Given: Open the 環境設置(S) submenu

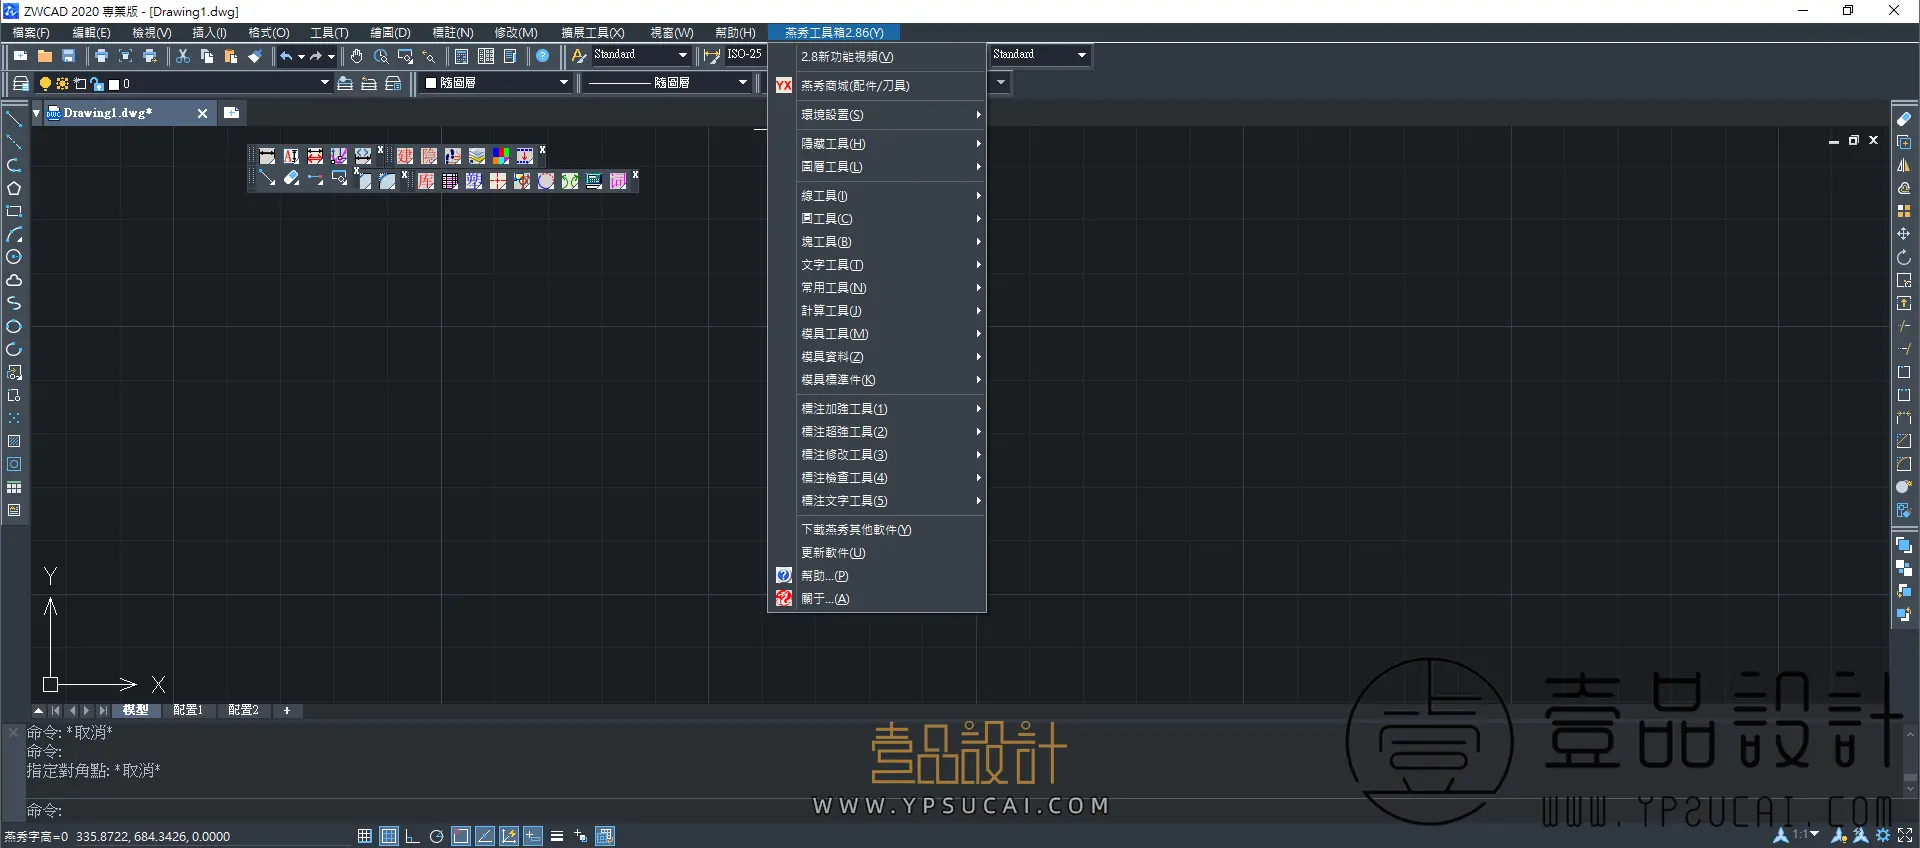Looking at the screenshot, I should coord(877,115).
